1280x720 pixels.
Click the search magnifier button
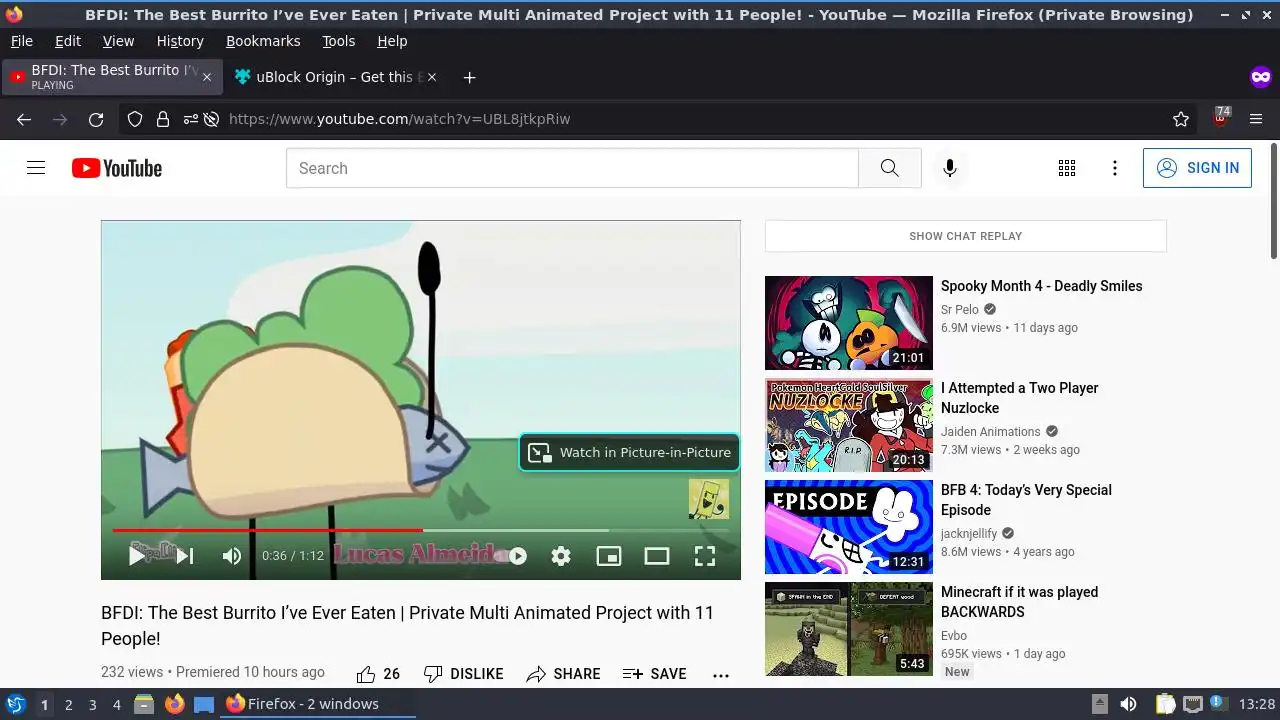click(x=889, y=168)
